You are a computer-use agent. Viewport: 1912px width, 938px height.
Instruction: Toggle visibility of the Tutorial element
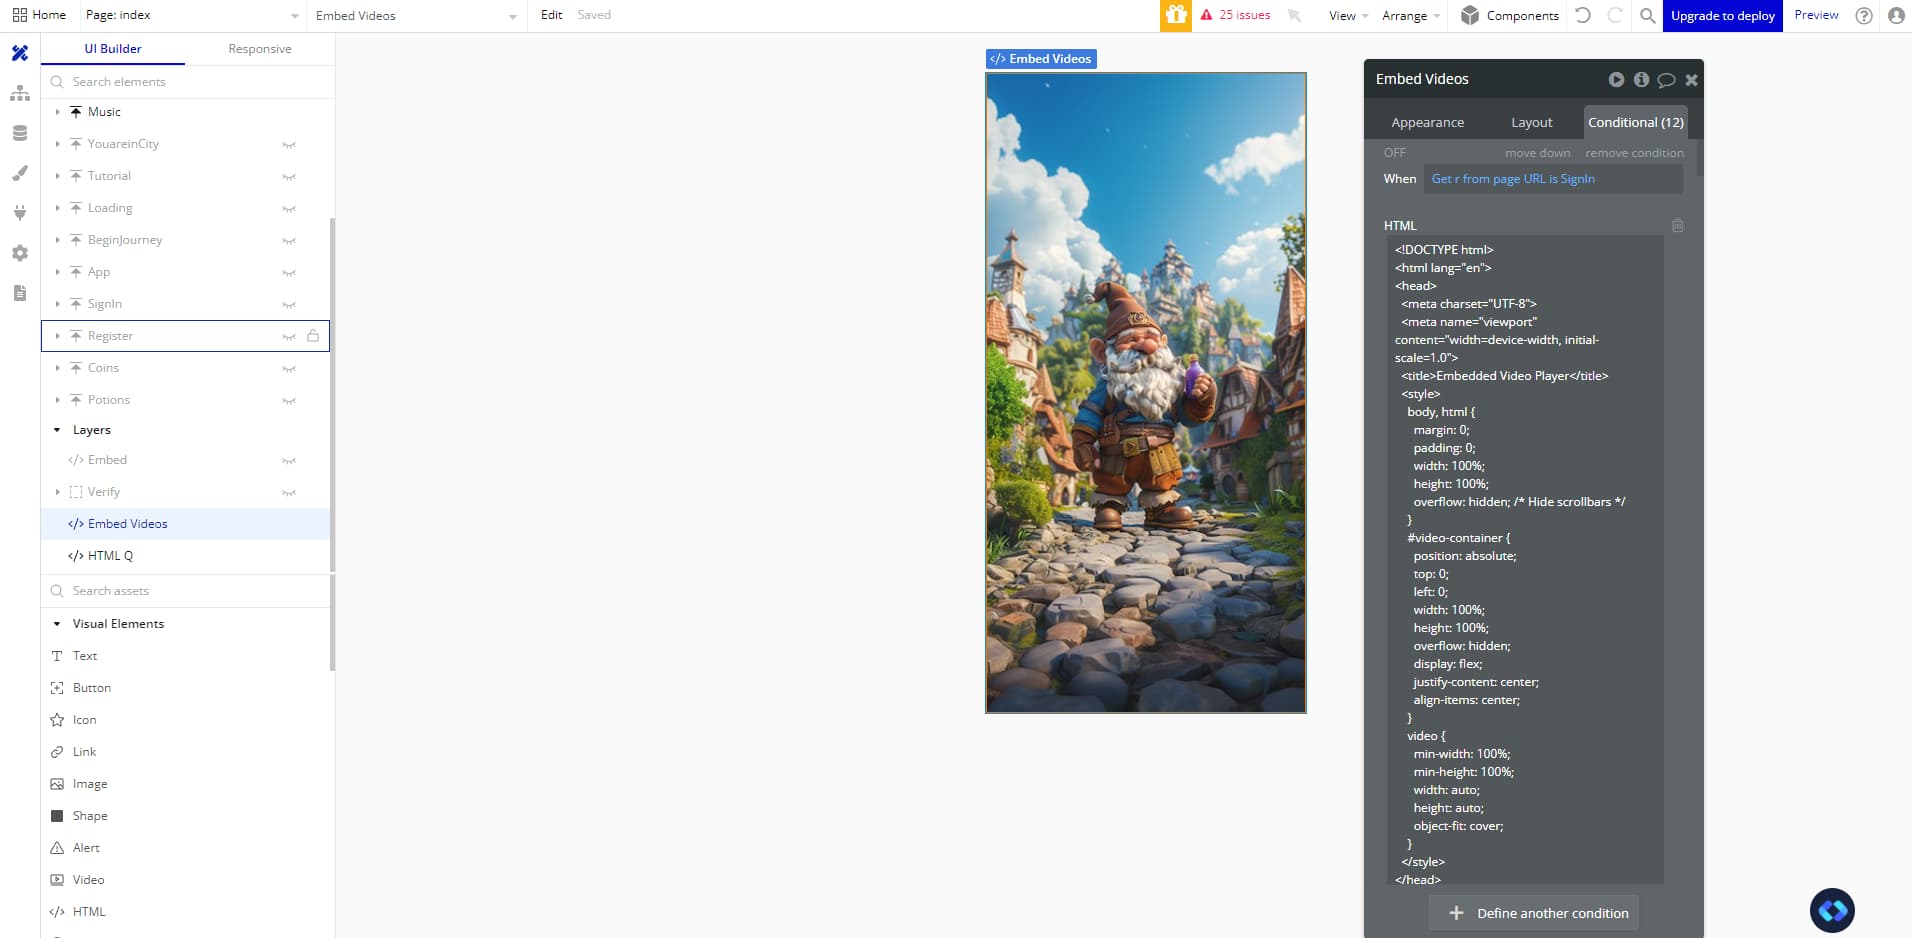tap(289, 176)
